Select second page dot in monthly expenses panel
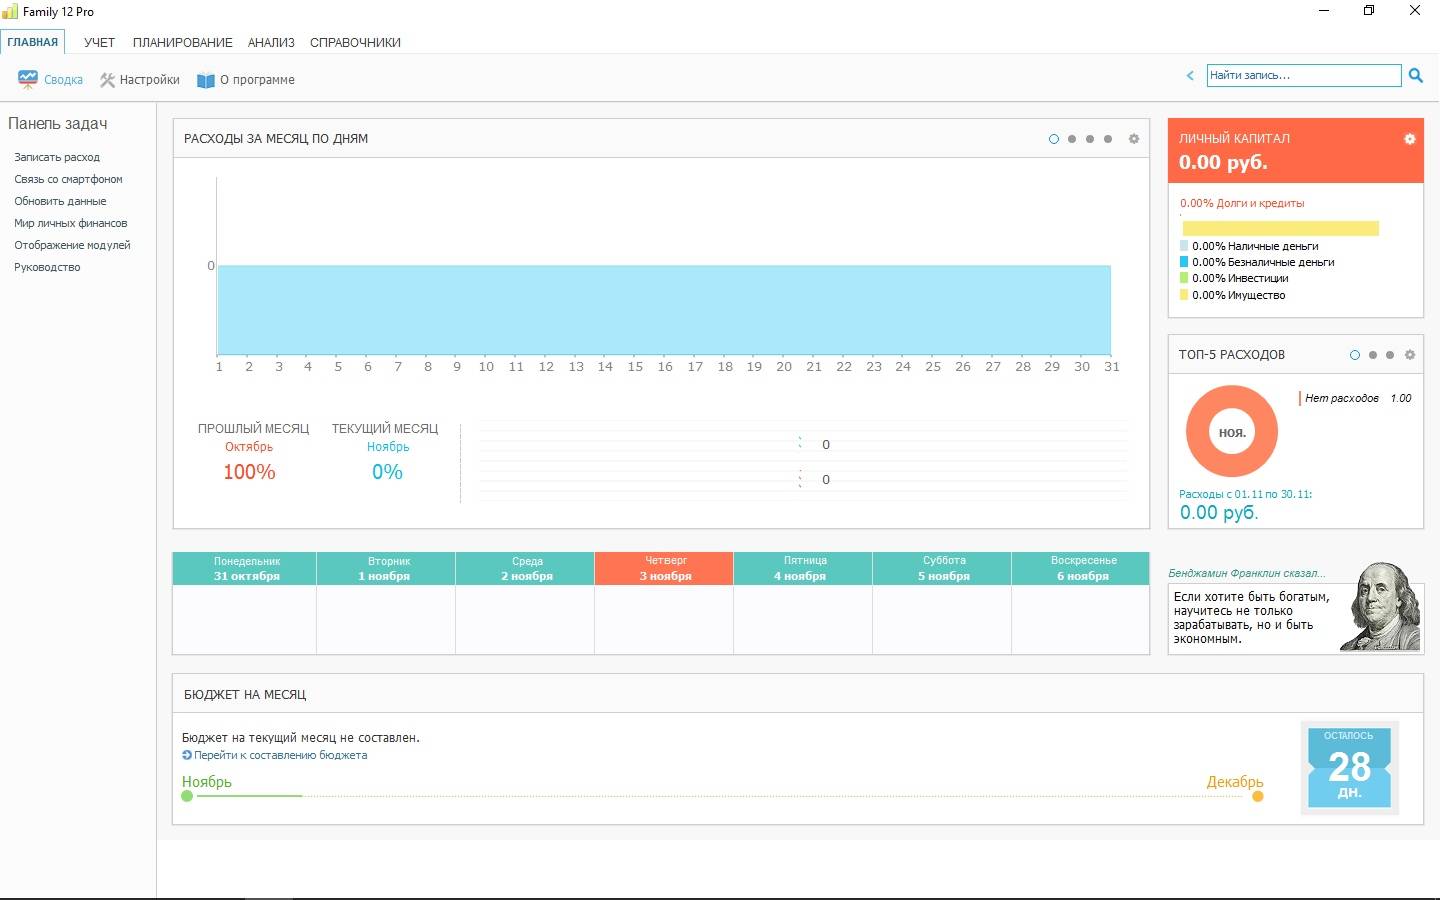Image resolution: width=1440 pixels, height=900 pixels. point(1072,139)
